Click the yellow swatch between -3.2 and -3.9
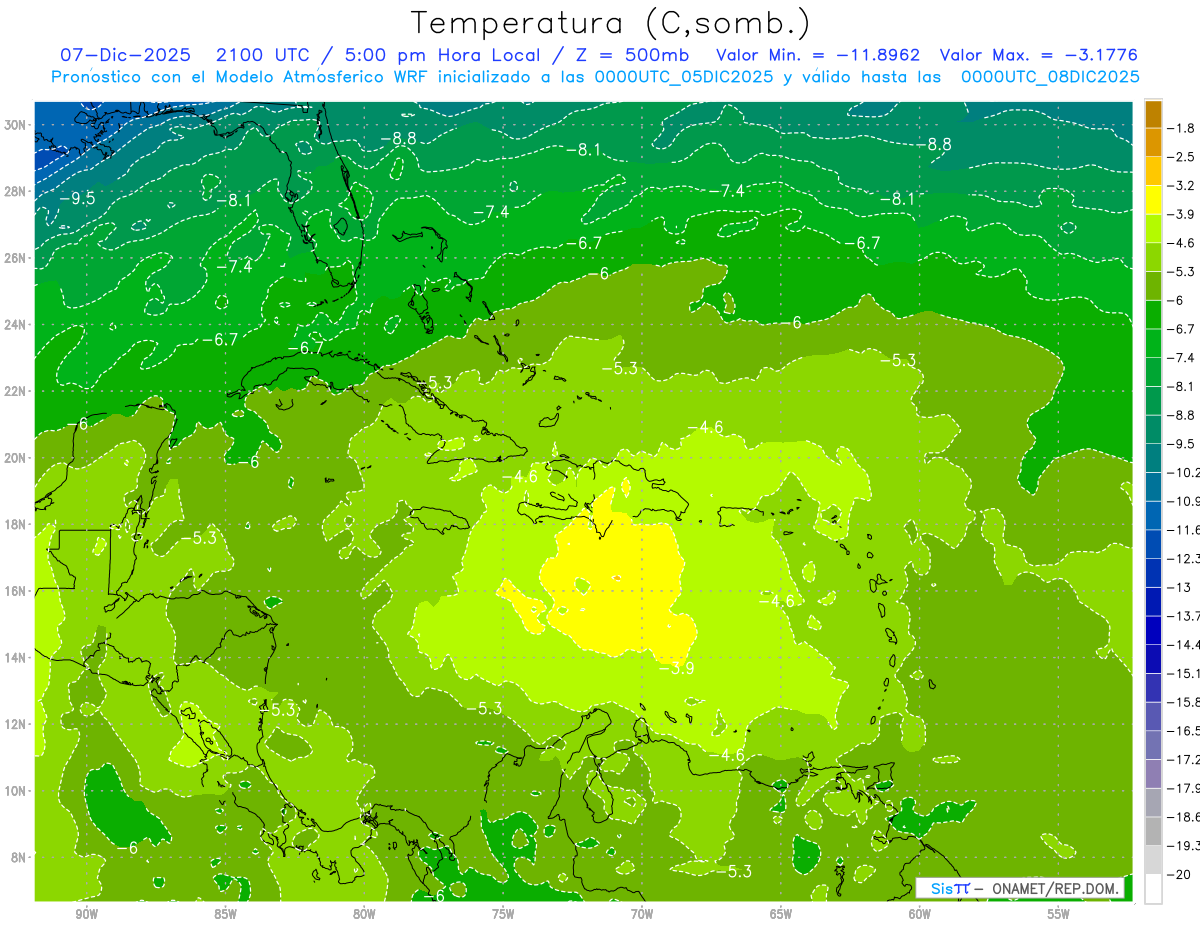The width and height of the screenshot is (1200, 927). pos(1153,200)
